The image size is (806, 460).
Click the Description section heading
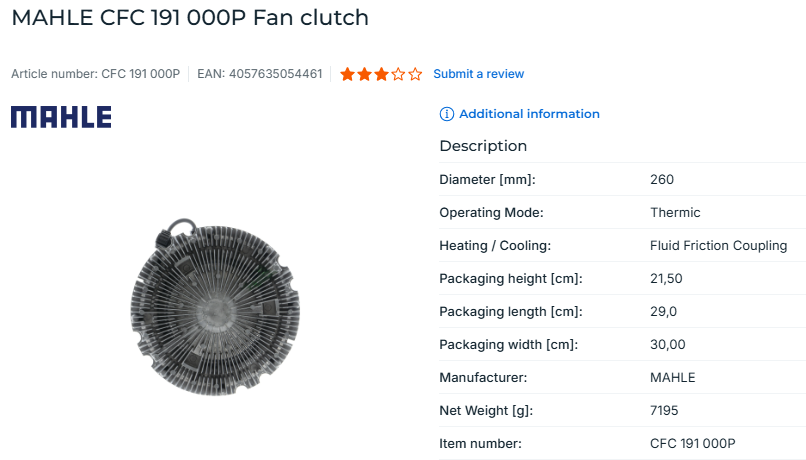tap(483, 146)
